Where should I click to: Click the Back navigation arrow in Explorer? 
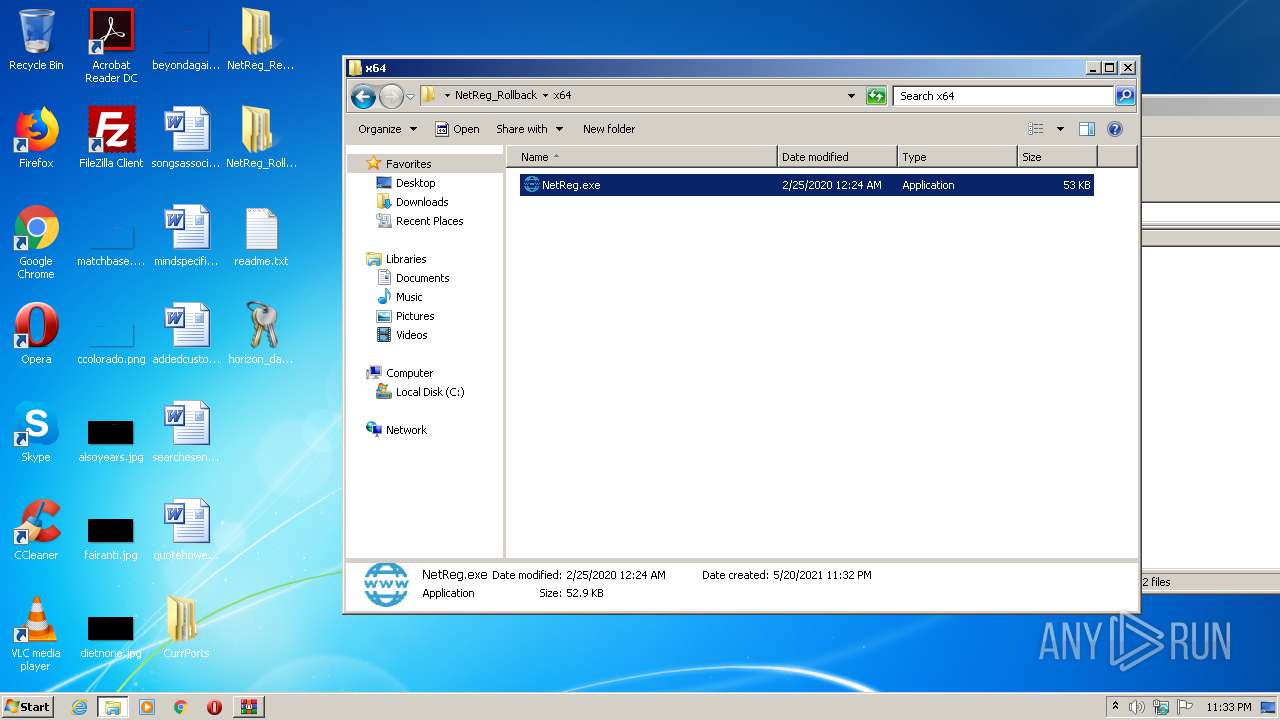coord(363,96)
